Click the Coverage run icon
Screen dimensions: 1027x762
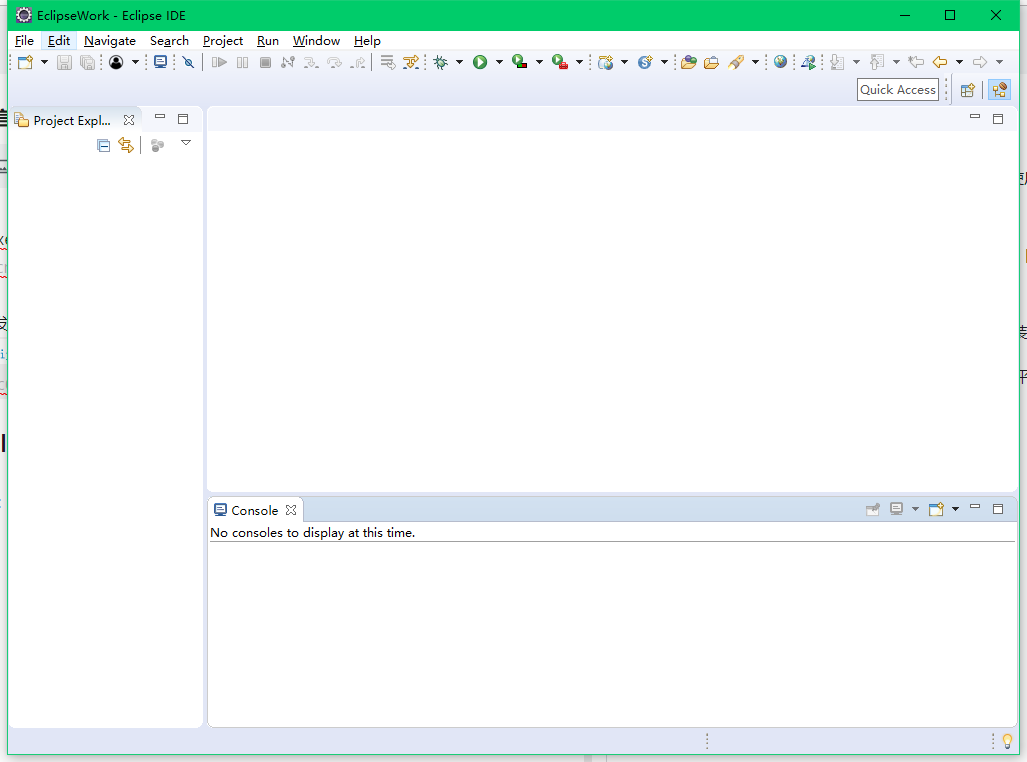coord(520,62)
